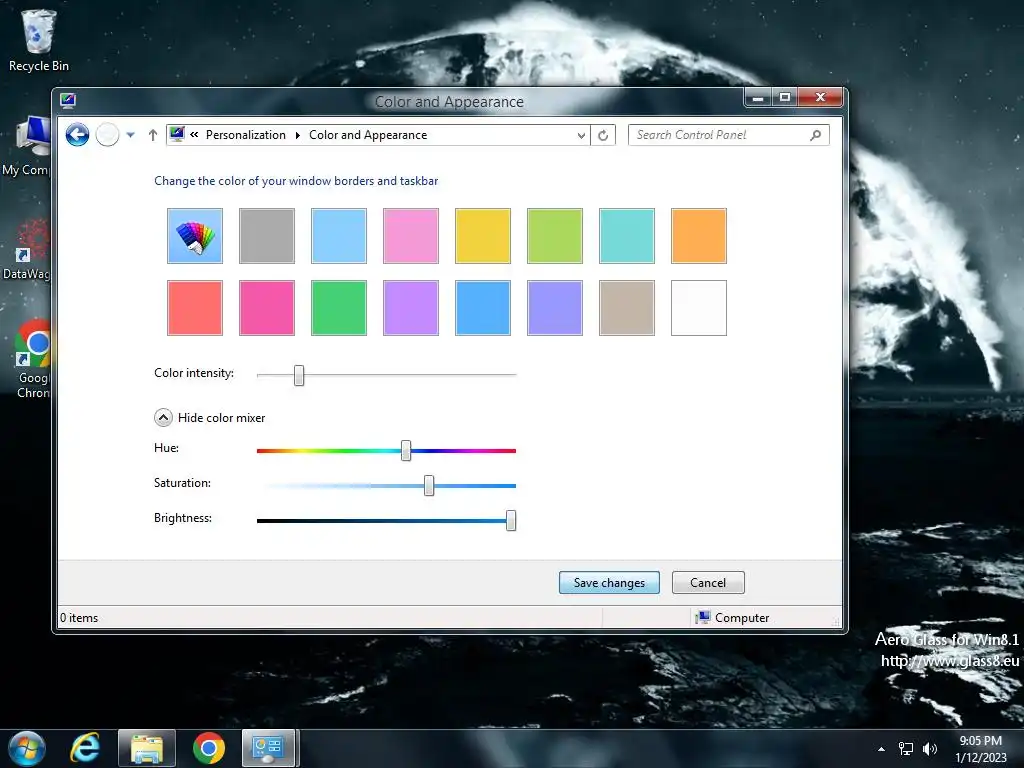
Task: Click the network tray icon
Action: point(906,749)
